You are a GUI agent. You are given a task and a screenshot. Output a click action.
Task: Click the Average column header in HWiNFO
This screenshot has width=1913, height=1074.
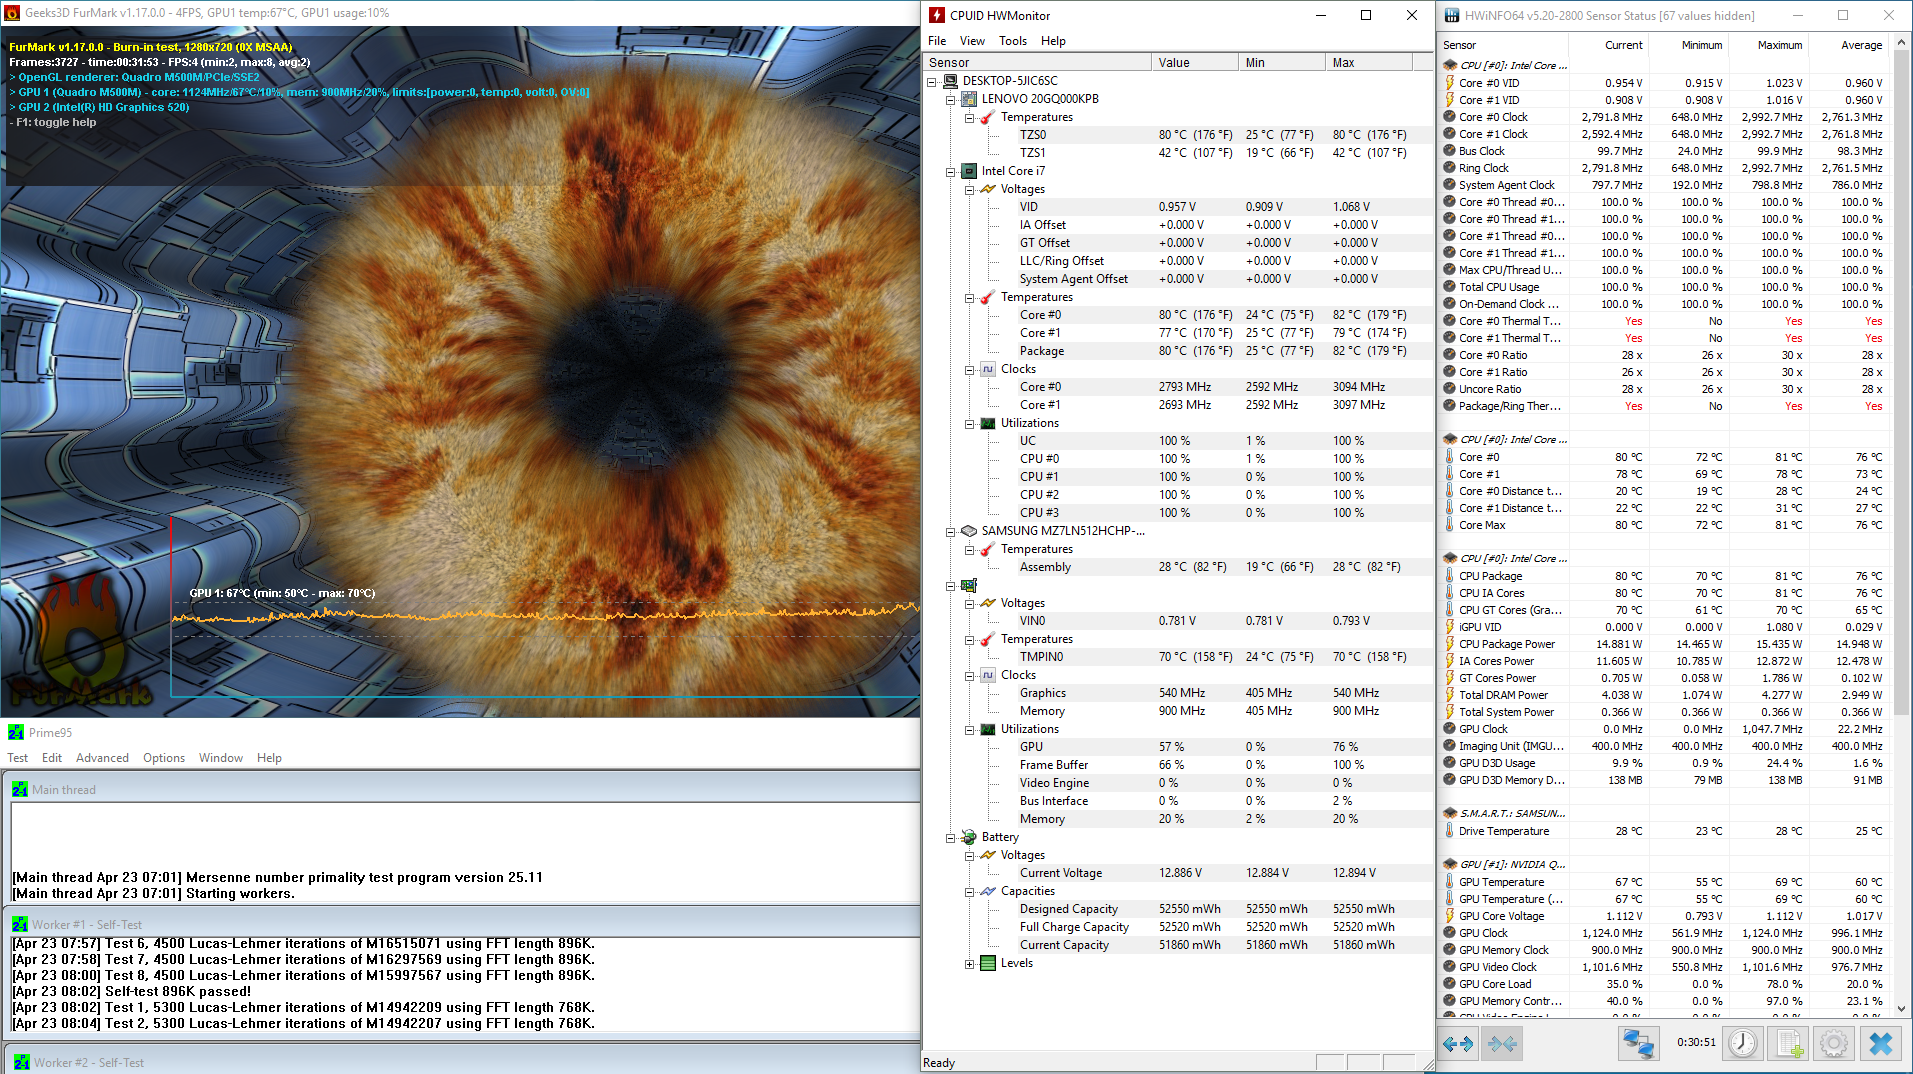pyautogui.click(x=1860, y=45)
